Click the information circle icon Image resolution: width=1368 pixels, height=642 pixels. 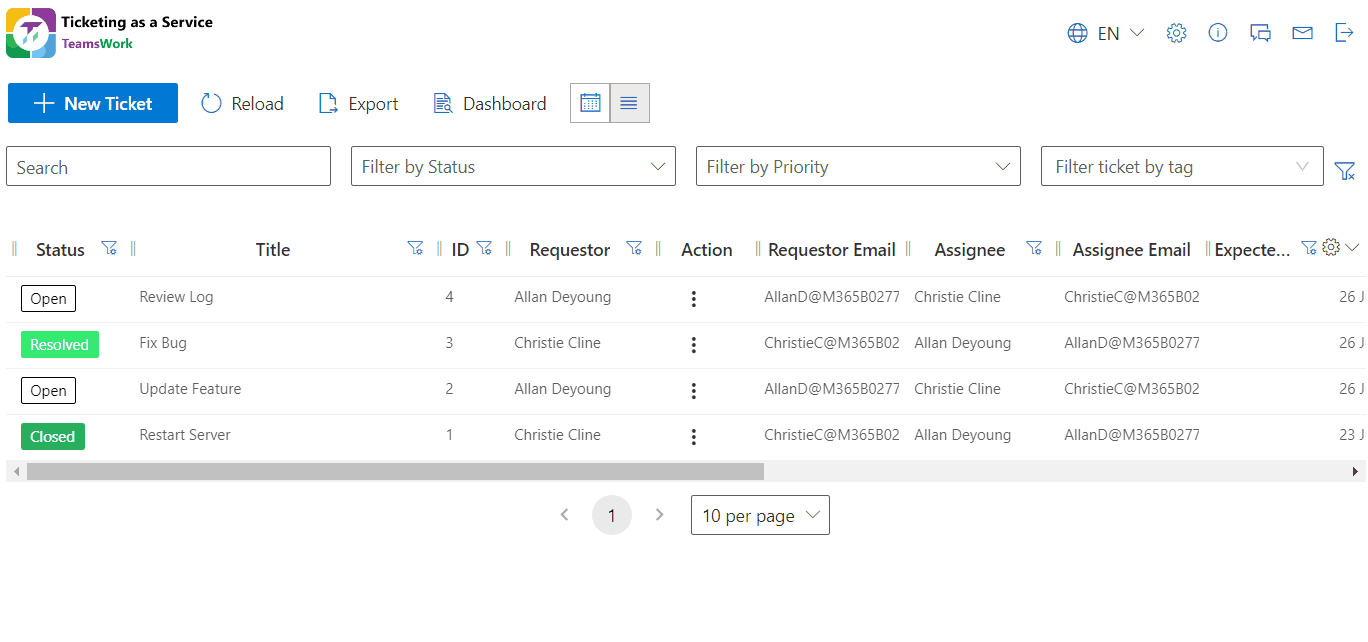[1218, 33]
